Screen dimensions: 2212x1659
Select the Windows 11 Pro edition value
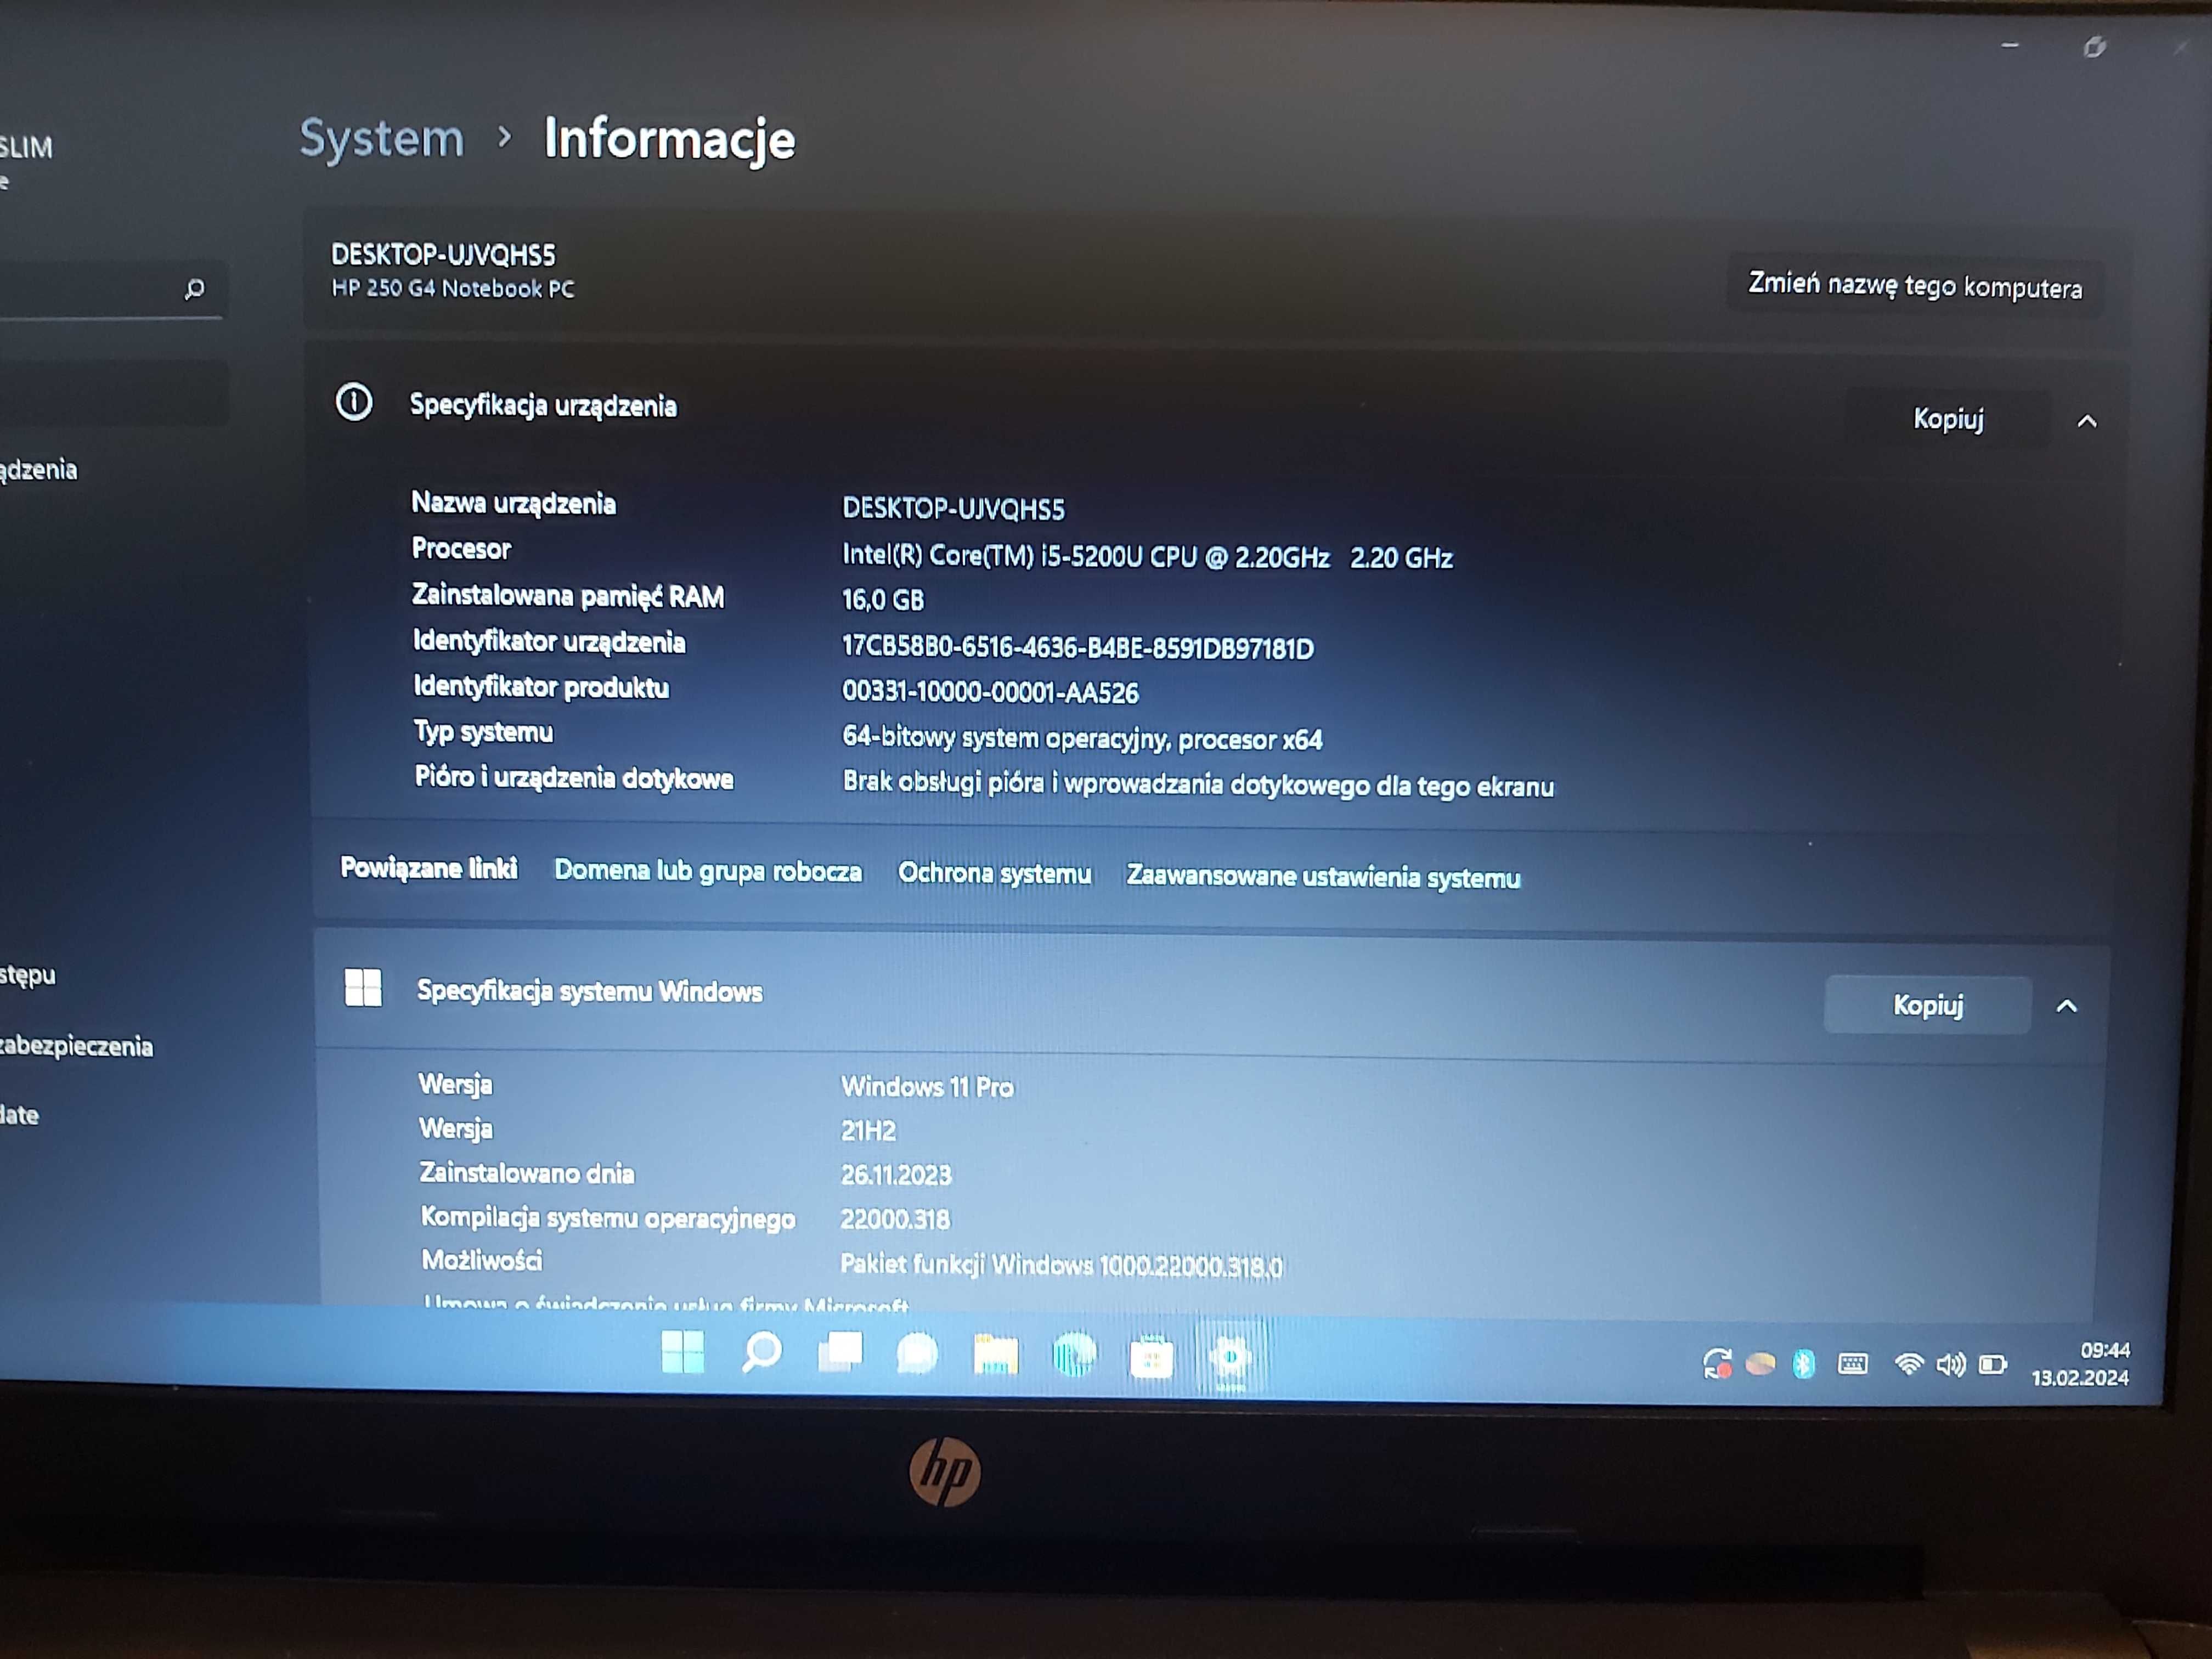(927, 1086)
